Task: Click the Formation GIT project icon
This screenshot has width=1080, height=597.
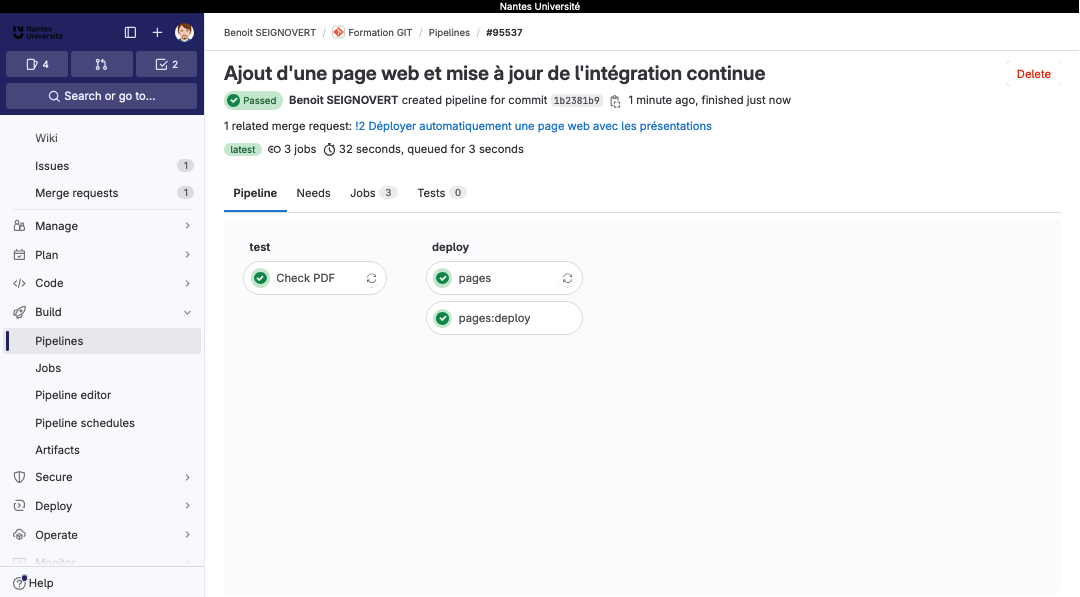Action: click(338, 32)
